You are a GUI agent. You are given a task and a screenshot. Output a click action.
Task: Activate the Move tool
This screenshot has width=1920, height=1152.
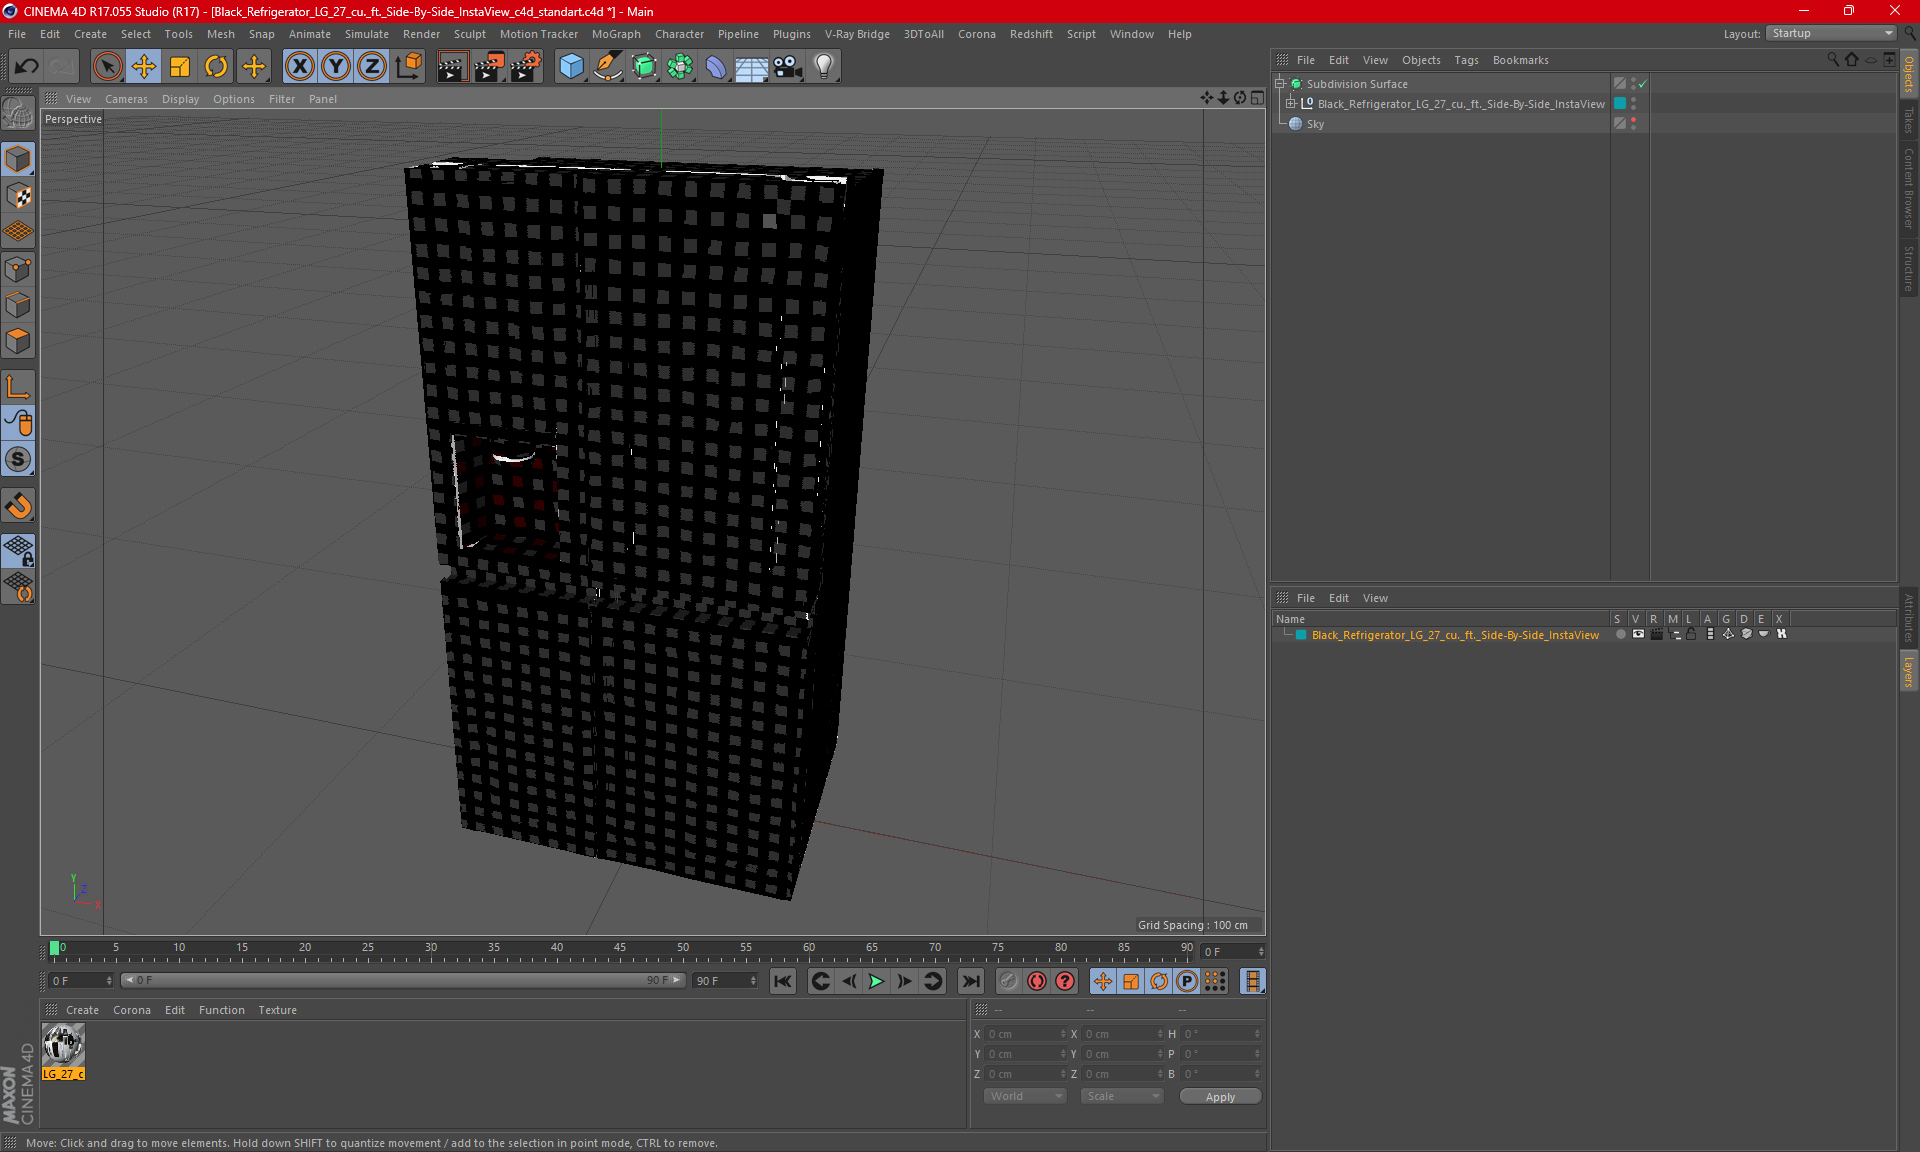pos(144,66)
